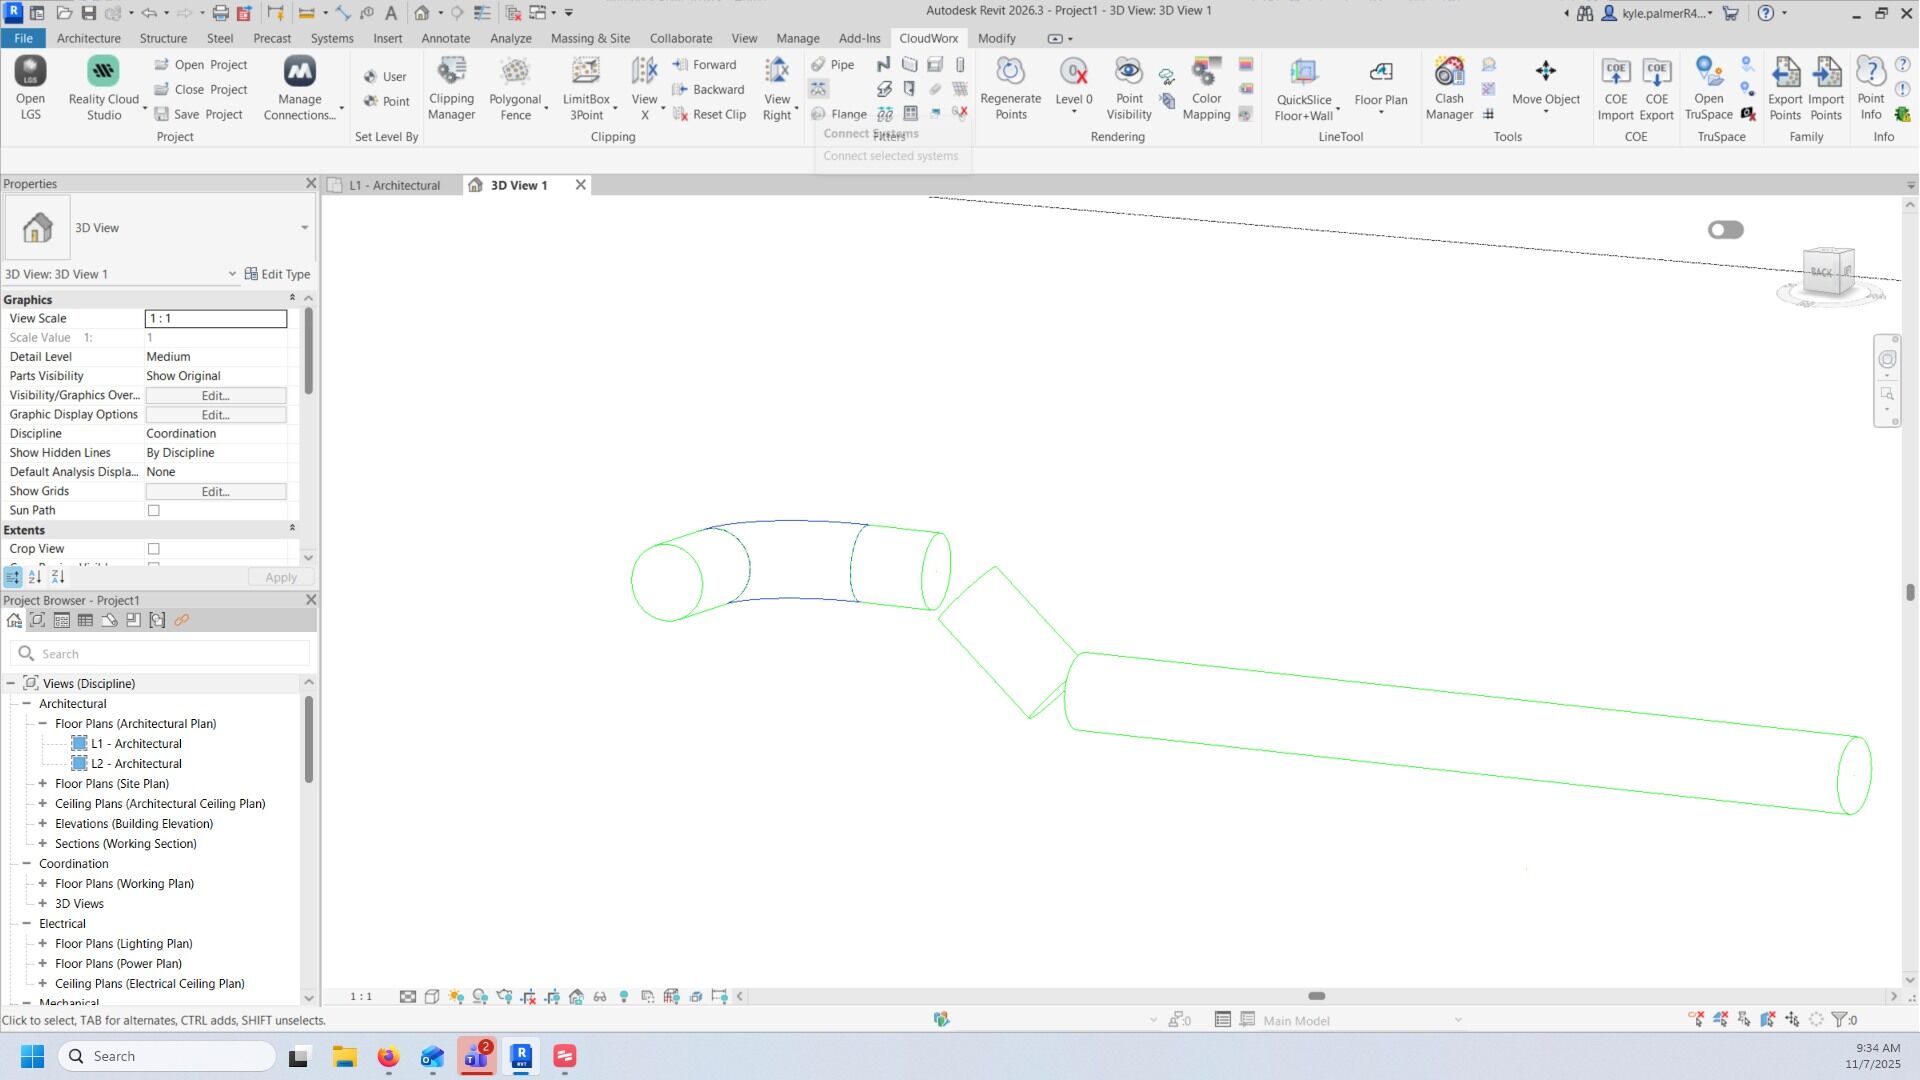Open the Point Visibility tool
The height and width of the screenshot is (1080, 1920).
coord(1129,87)
